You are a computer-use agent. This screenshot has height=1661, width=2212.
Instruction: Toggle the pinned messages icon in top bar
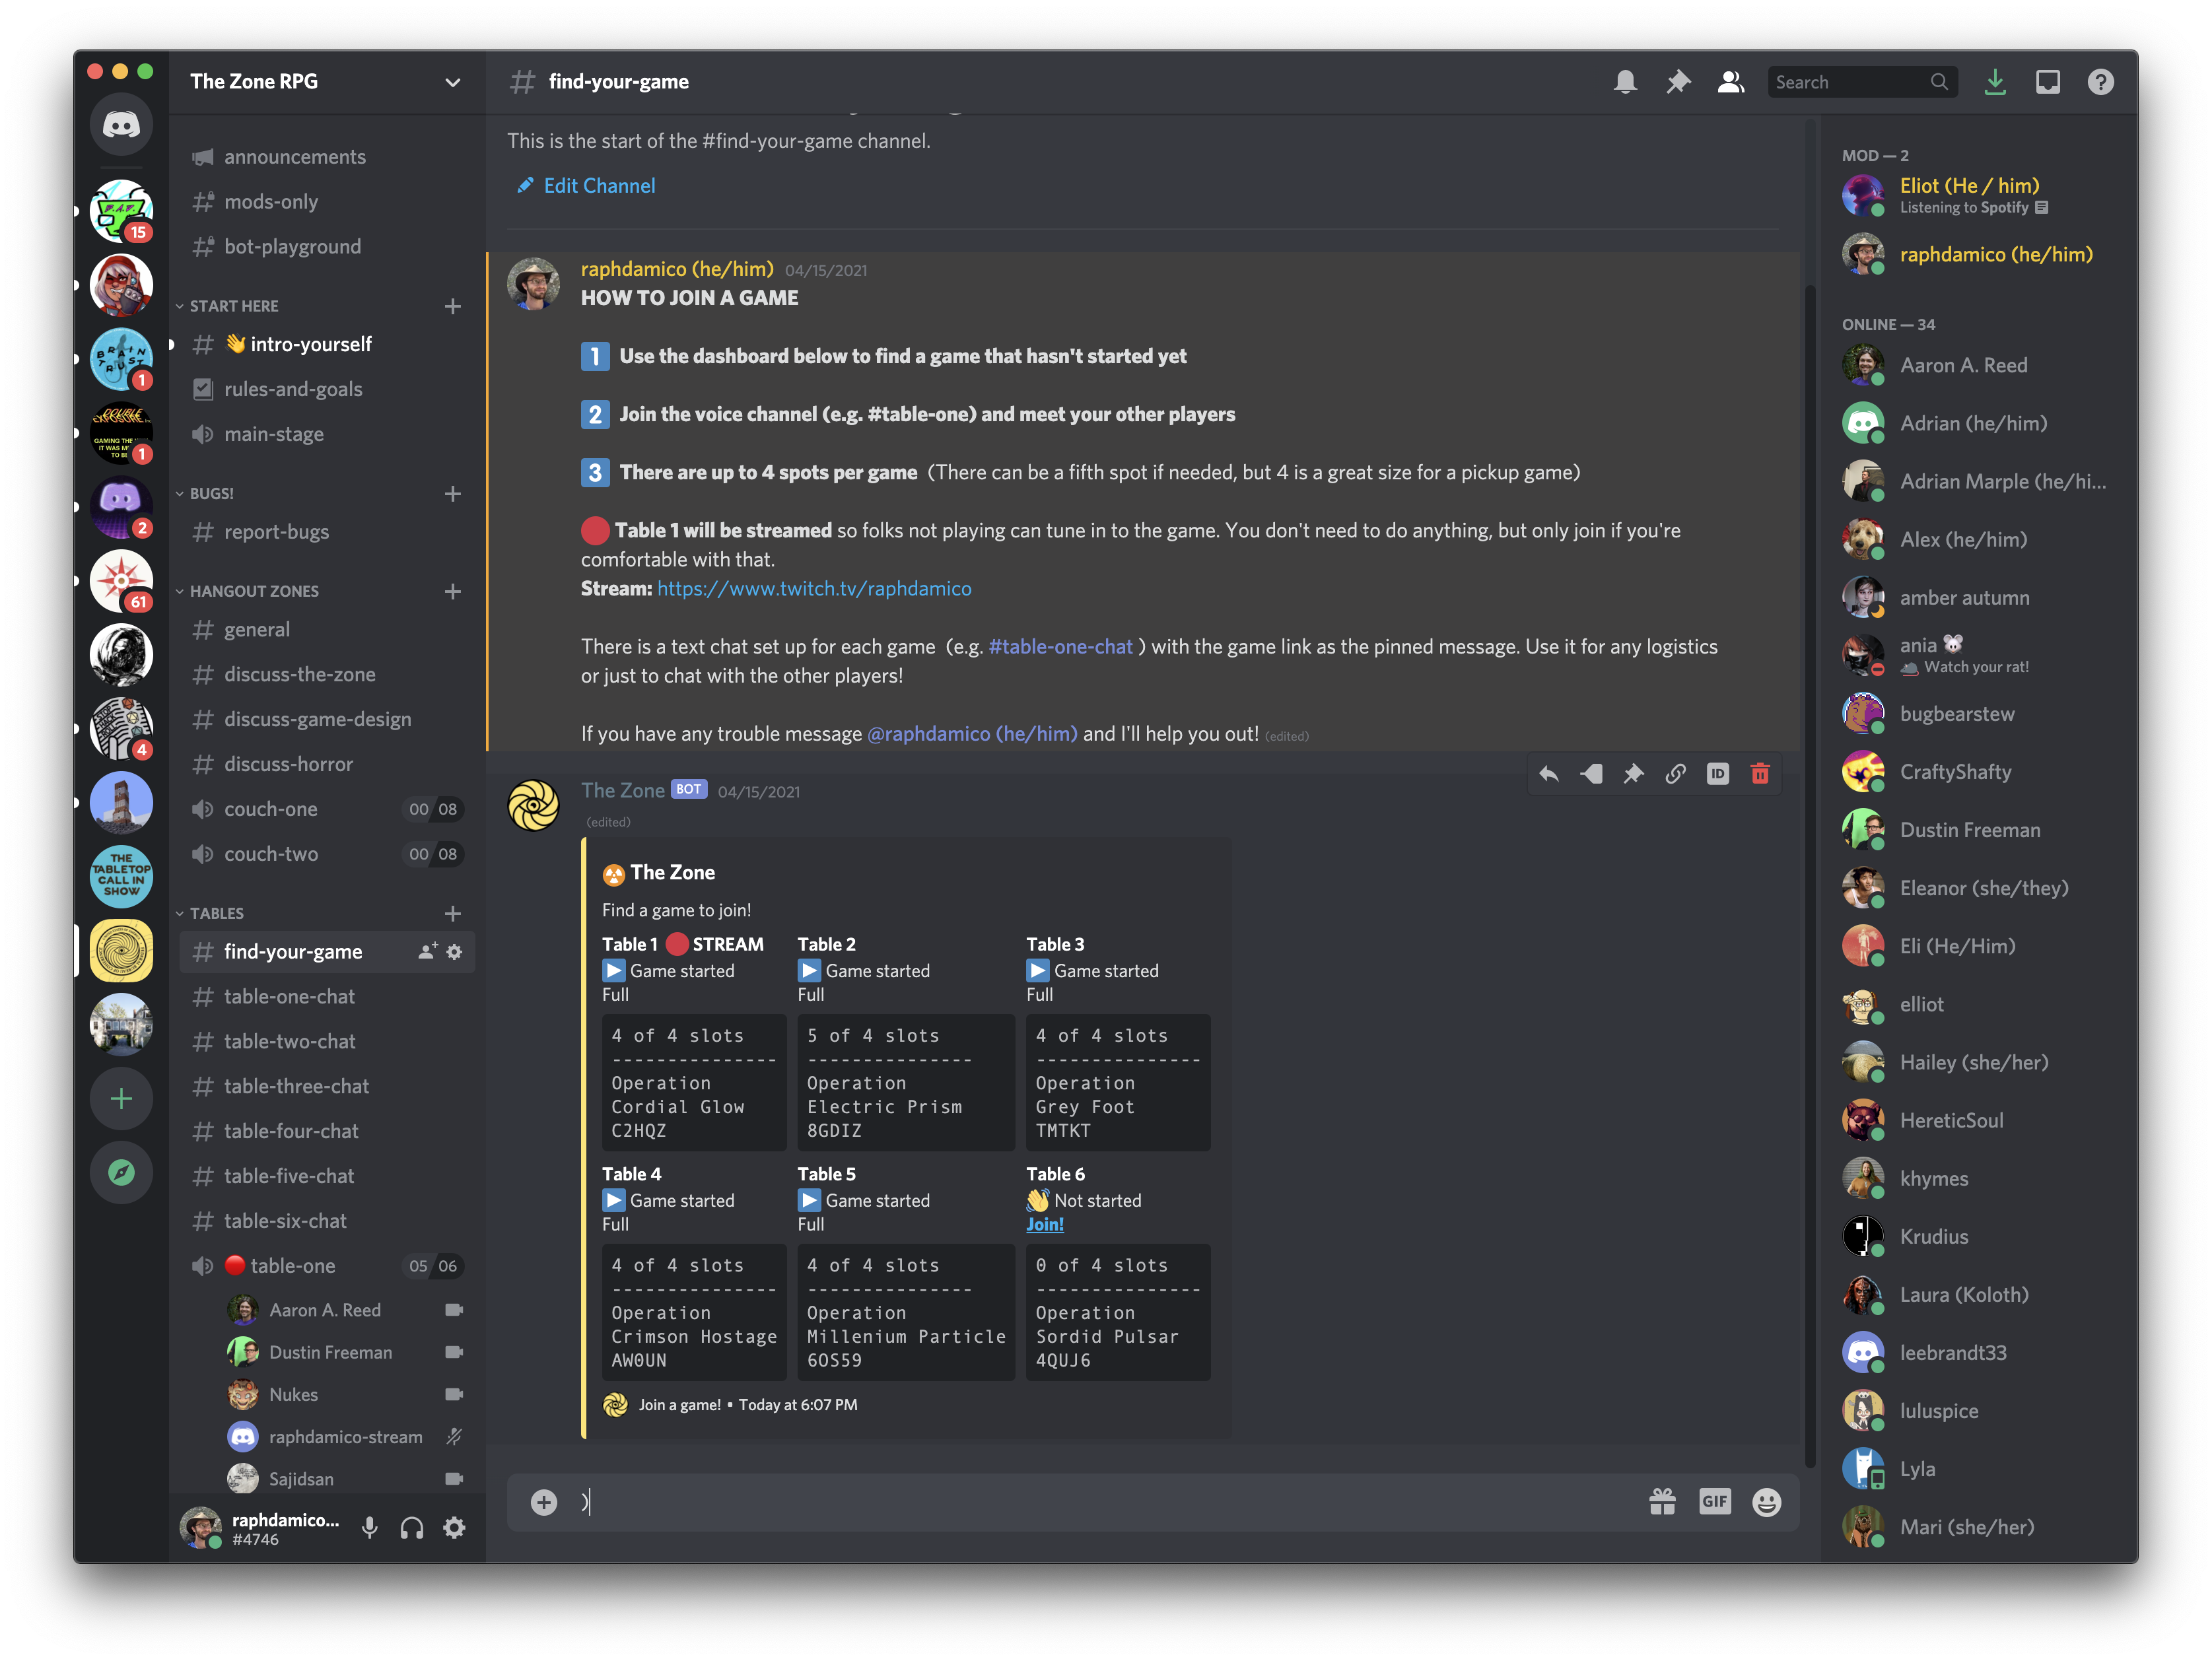[1675, 81]
